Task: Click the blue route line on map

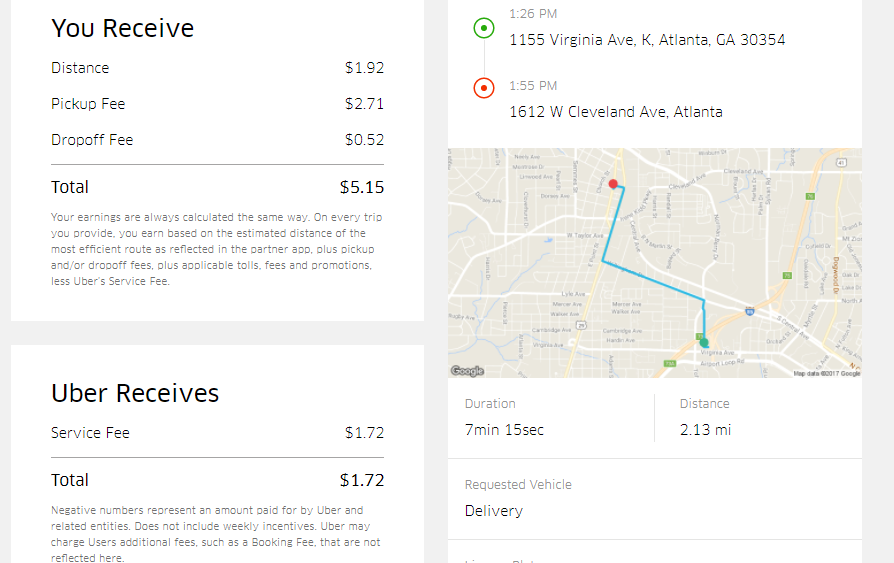Action: click(x=653, y=280)
